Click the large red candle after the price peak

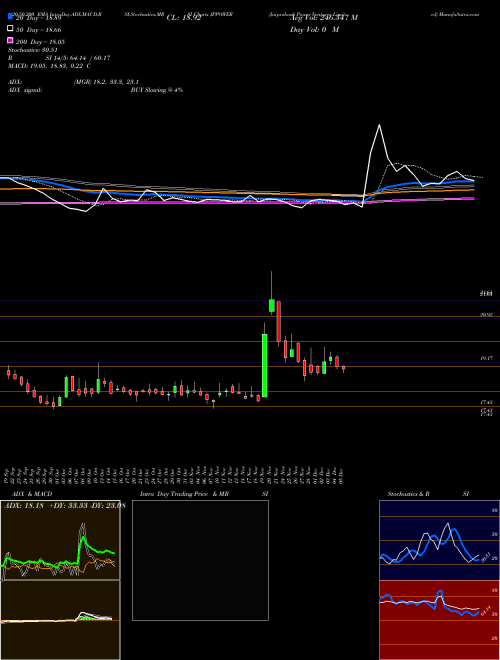278,321
